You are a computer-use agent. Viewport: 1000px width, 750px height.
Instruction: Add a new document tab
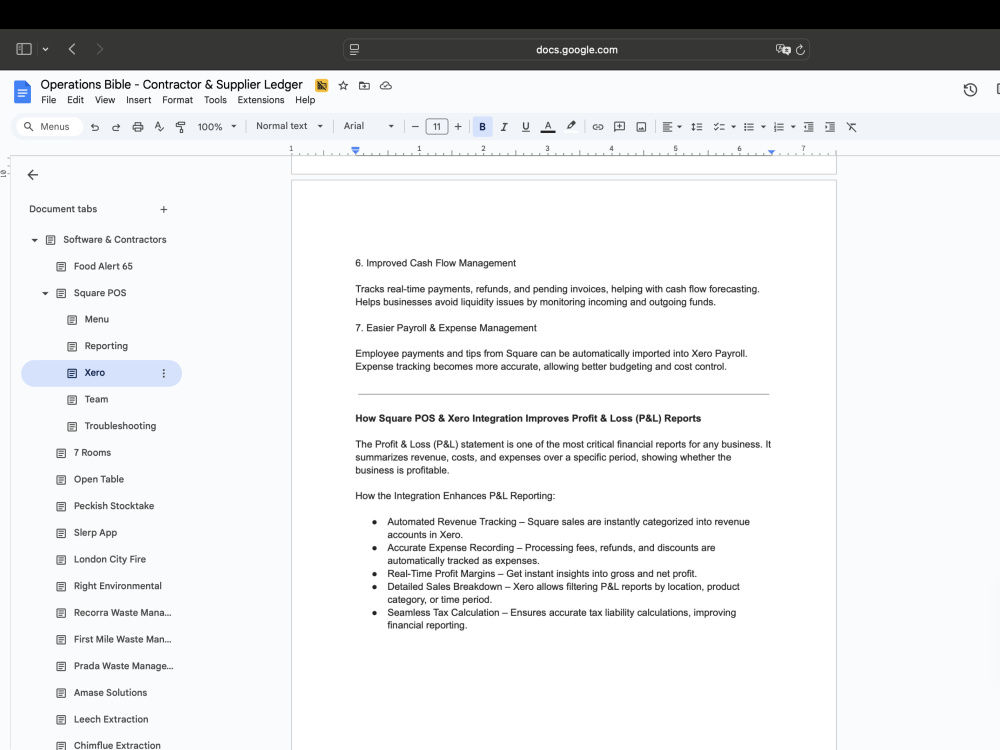pyautogui.click(x=164, y=209)
